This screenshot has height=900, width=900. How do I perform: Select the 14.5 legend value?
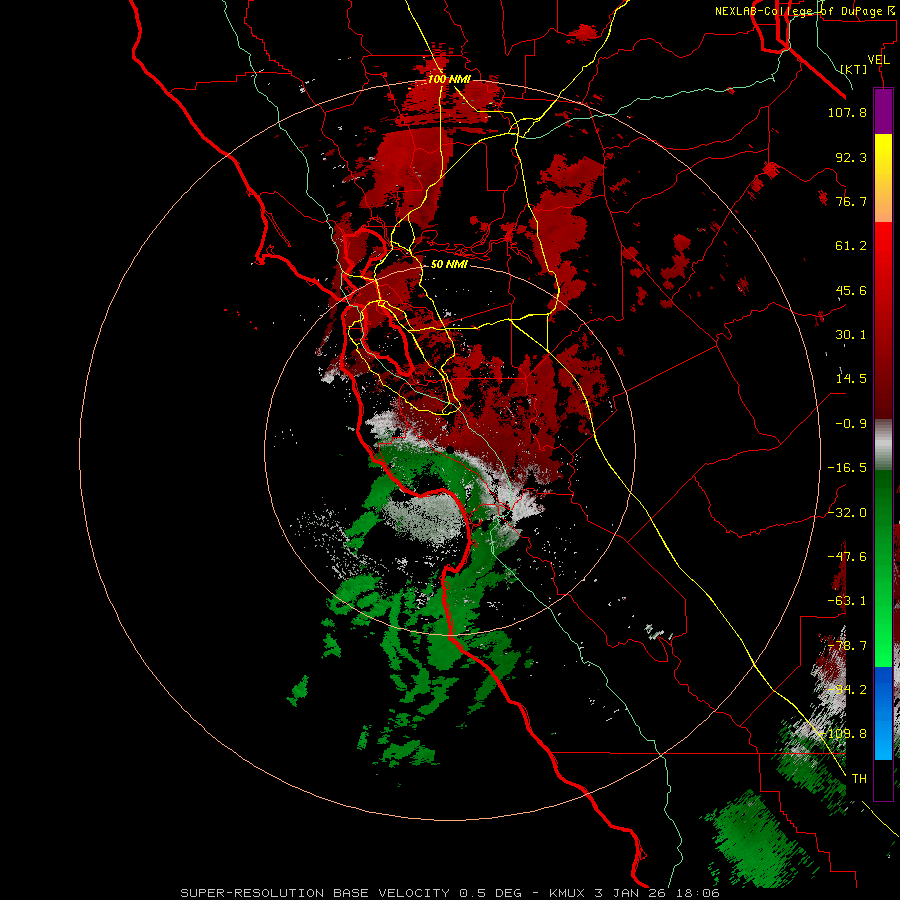851,379
